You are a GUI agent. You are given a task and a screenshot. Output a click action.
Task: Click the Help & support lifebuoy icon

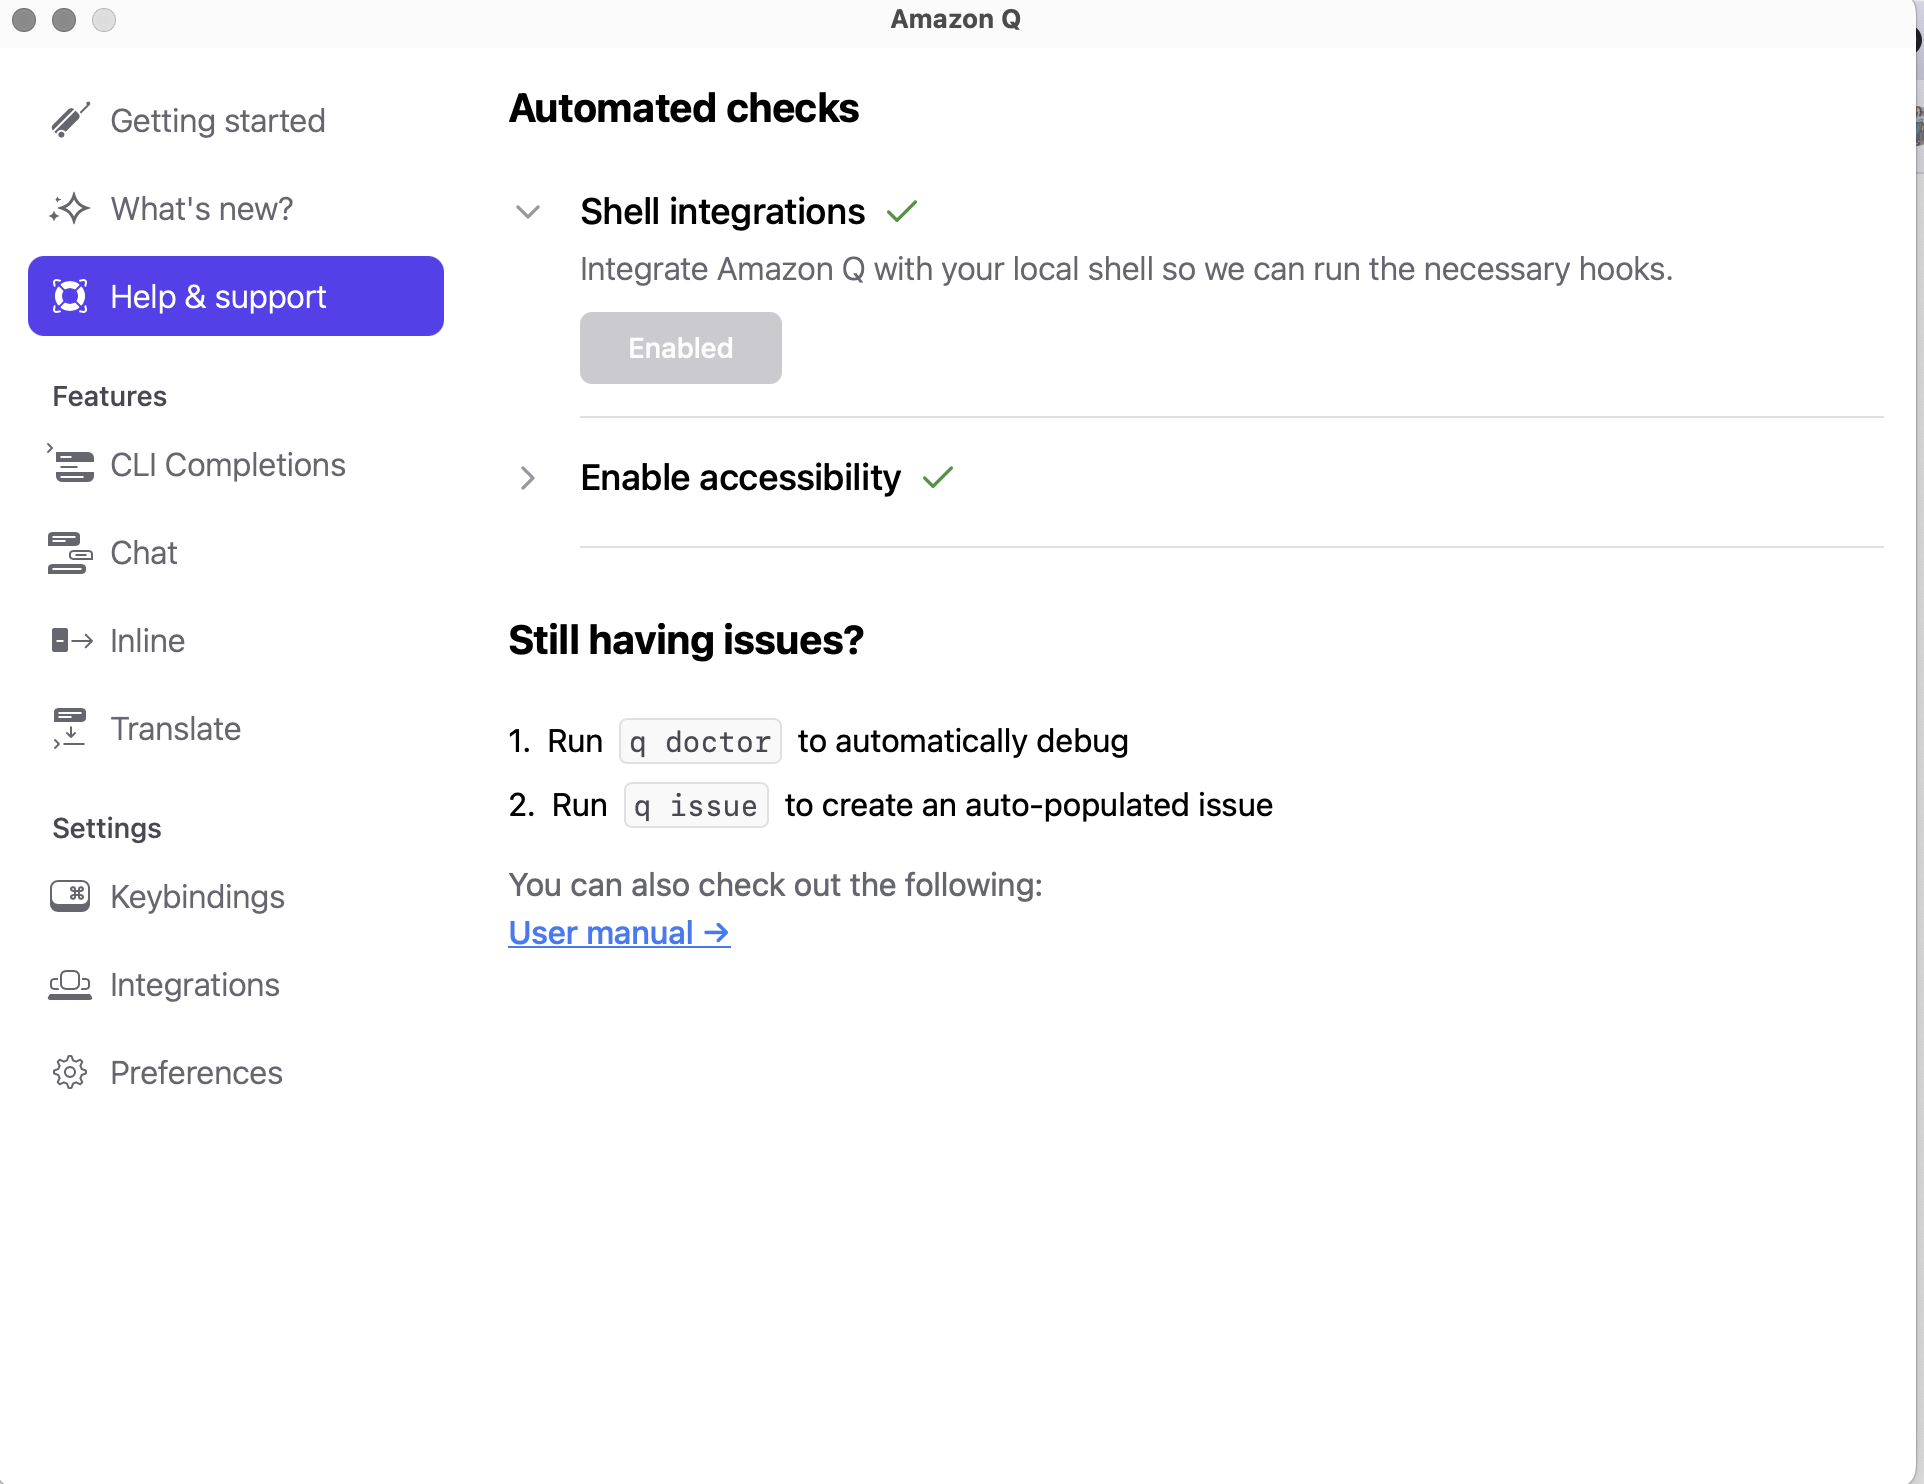pyautogui.click(x=70, y=297)
